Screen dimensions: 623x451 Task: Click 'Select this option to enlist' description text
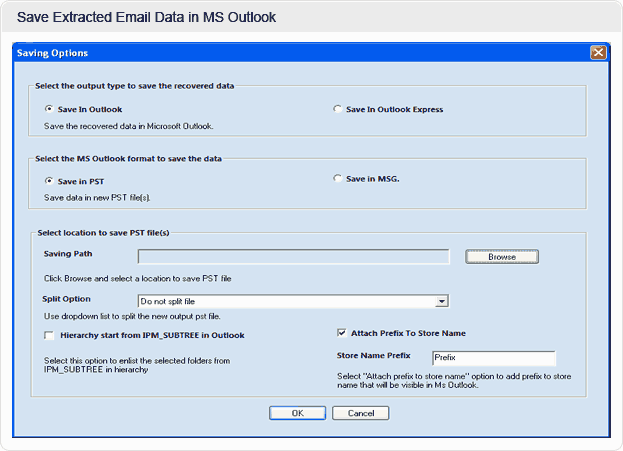click(137, 365)
